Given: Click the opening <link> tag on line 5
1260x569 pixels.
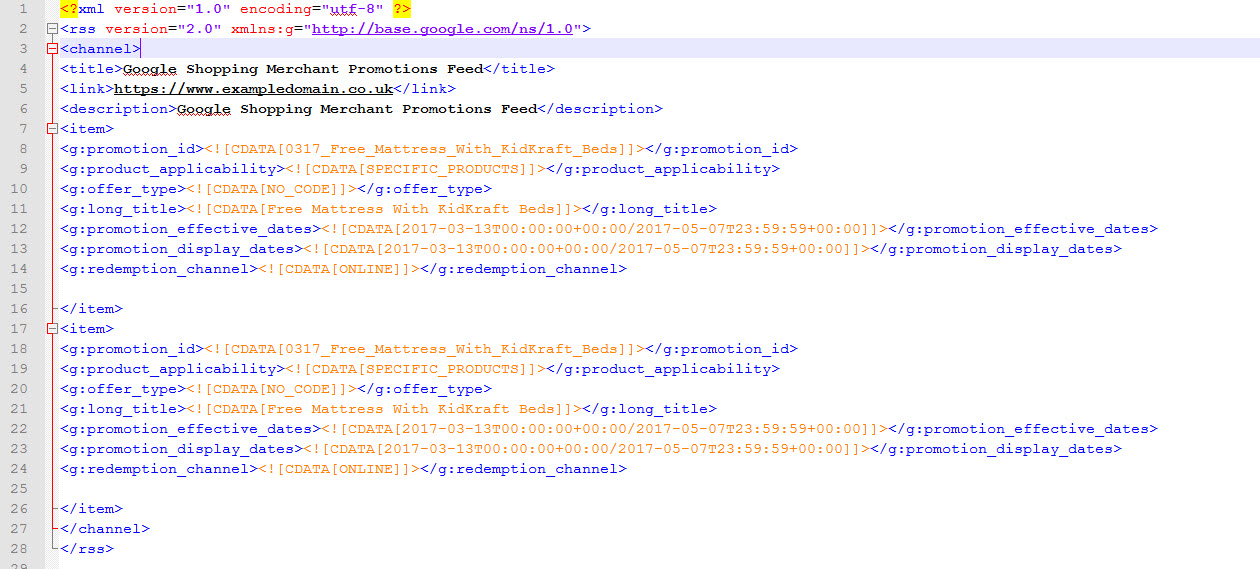Looking at the screenshot, I should coord(87,89).
